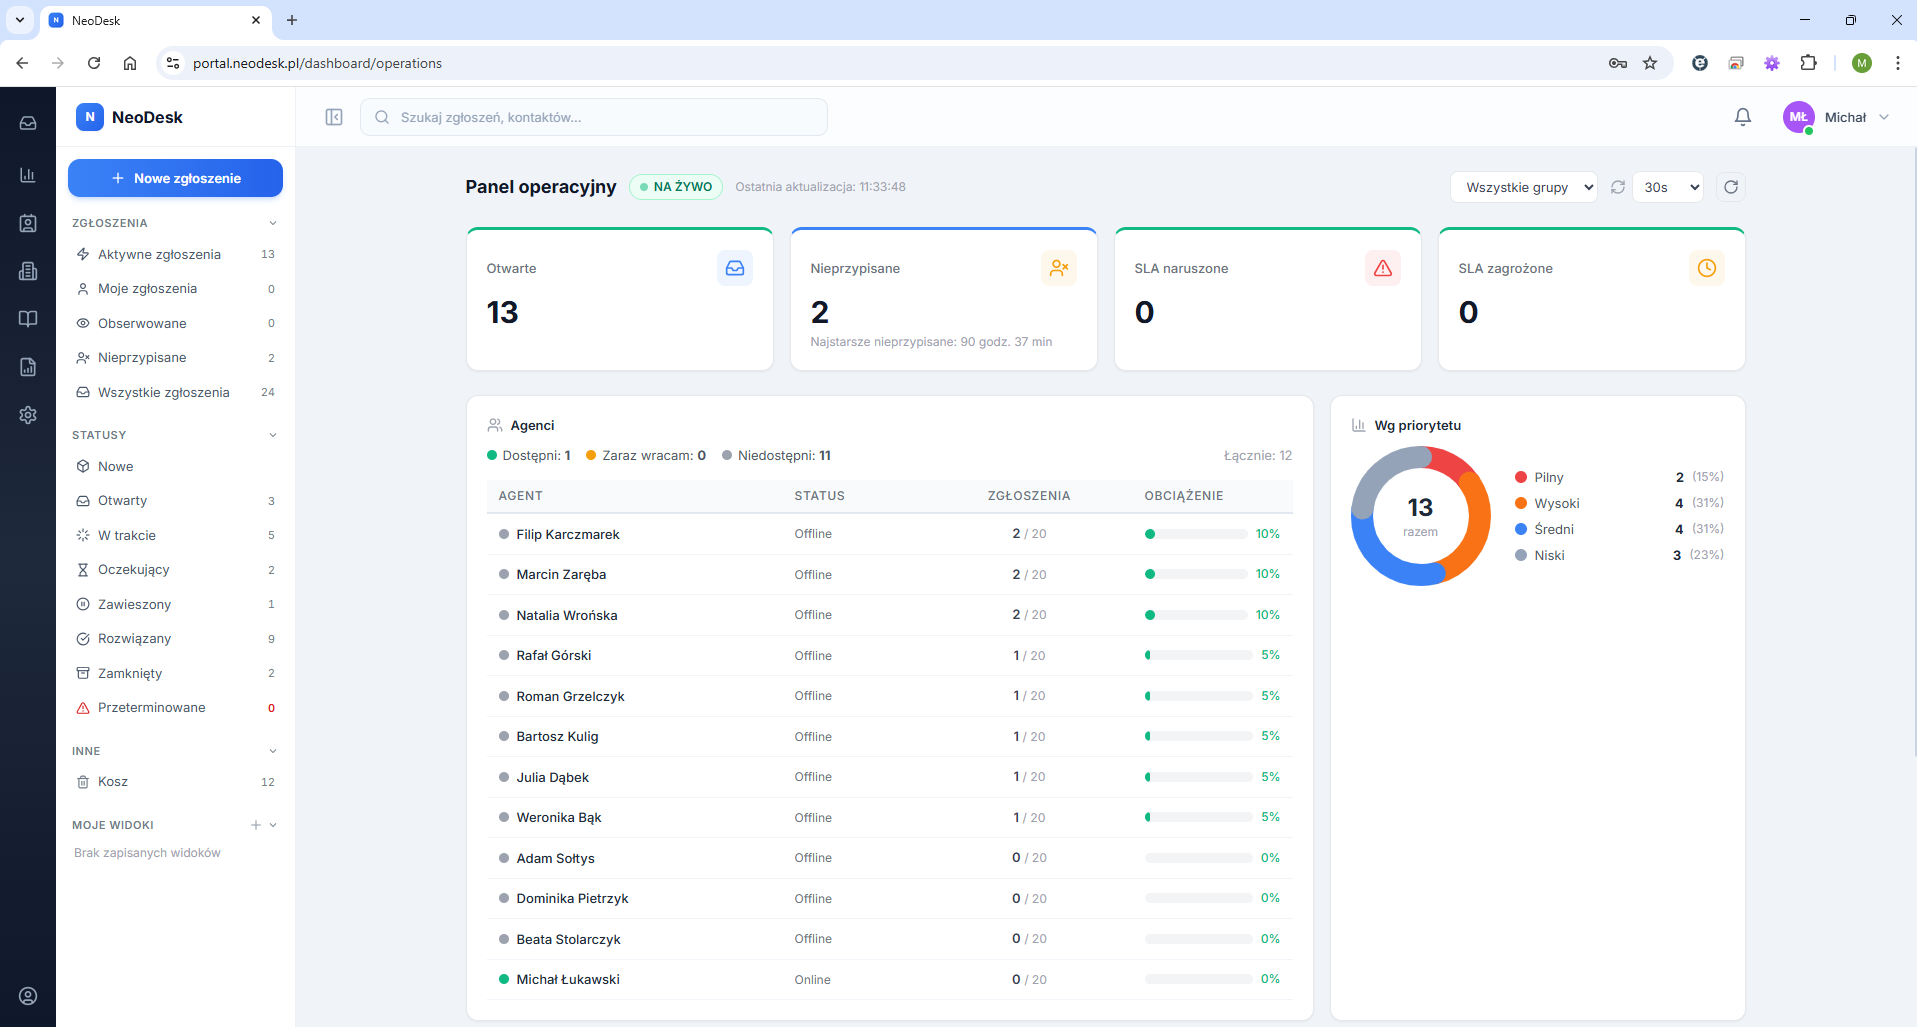Open settings gear in left rail
The width and height of the screenshot is (1917, 1027).
(28, 415)
